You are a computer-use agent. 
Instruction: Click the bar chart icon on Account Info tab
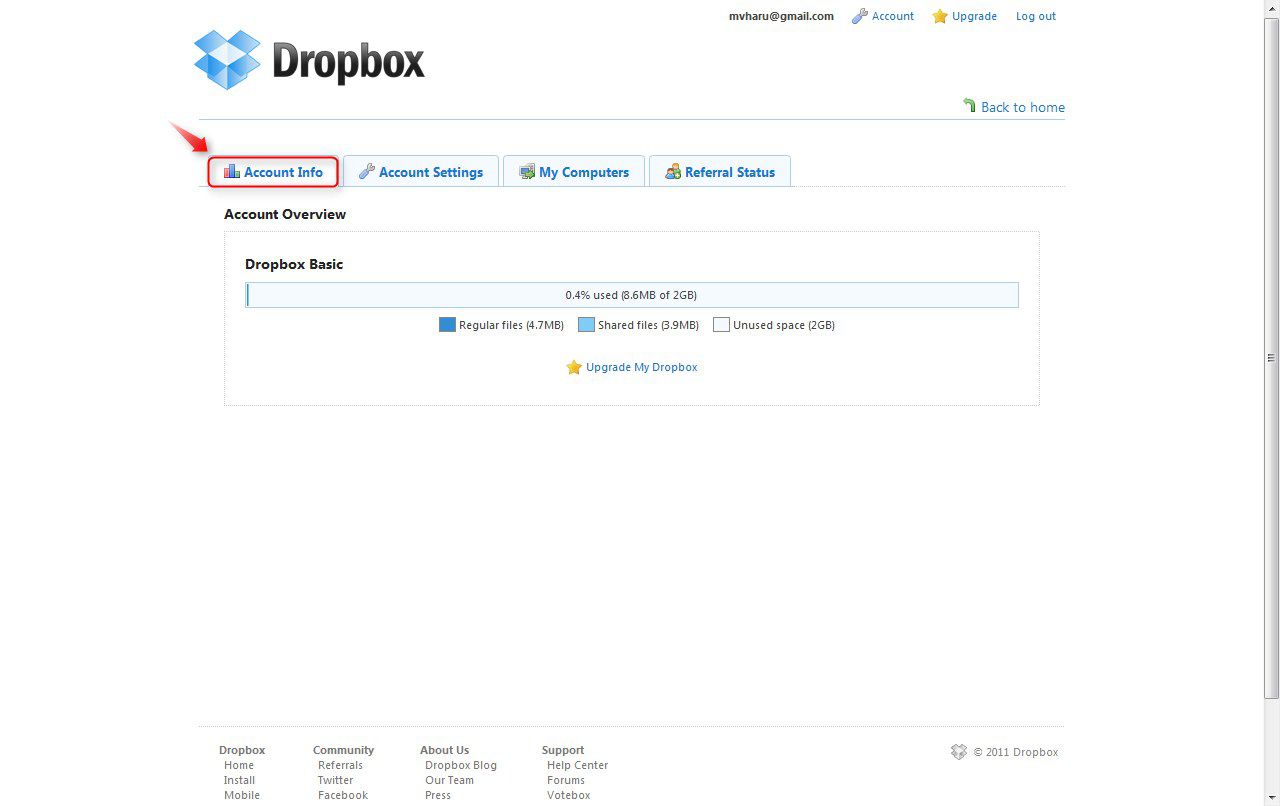click(x=231, y=172)
